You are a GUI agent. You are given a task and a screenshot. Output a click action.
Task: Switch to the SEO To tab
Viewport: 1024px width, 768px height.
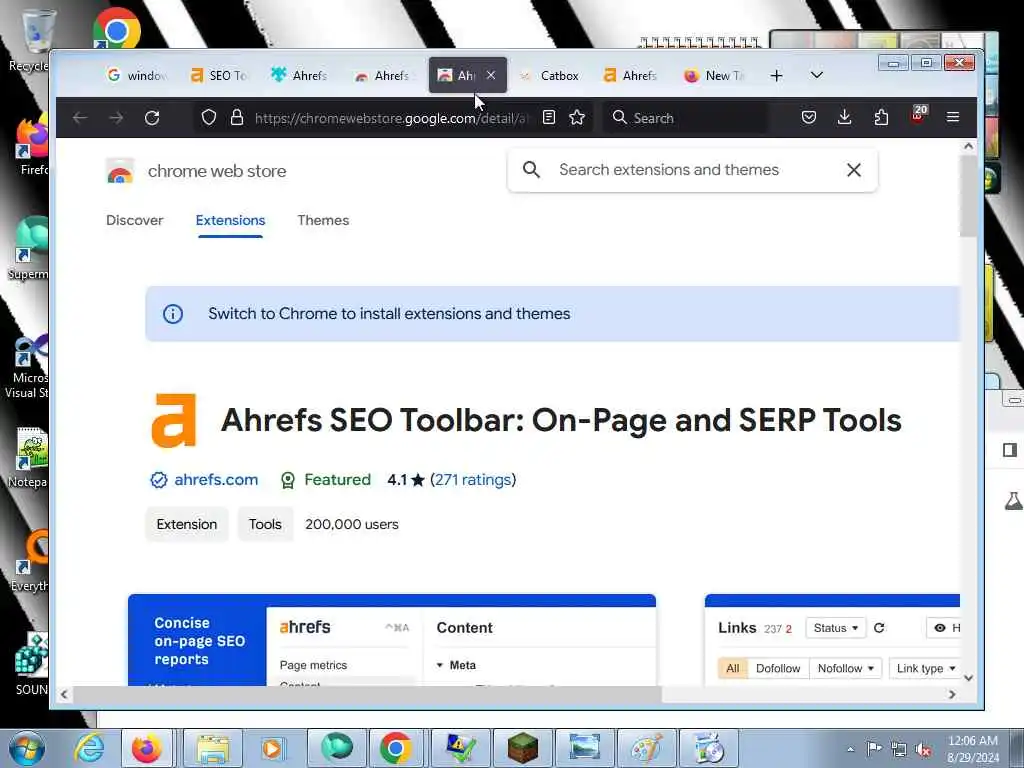coord(218,76)
